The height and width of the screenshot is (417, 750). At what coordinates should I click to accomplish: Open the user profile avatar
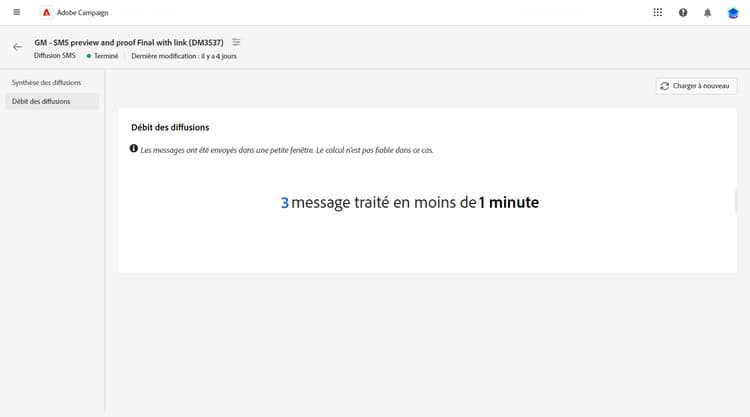(733, 13)
